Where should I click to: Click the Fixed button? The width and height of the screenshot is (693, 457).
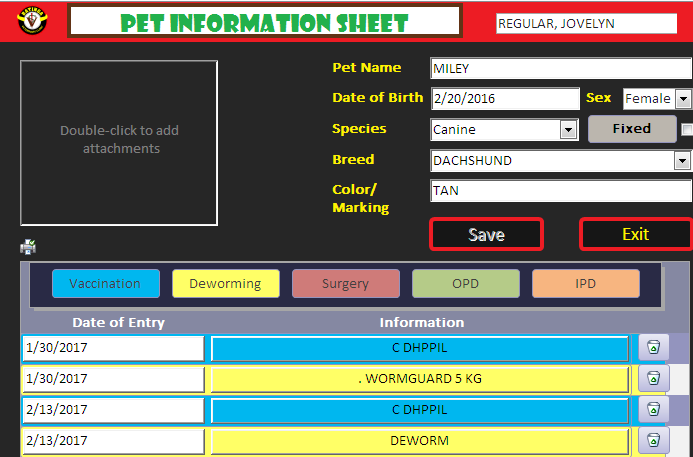coord(631,129)
